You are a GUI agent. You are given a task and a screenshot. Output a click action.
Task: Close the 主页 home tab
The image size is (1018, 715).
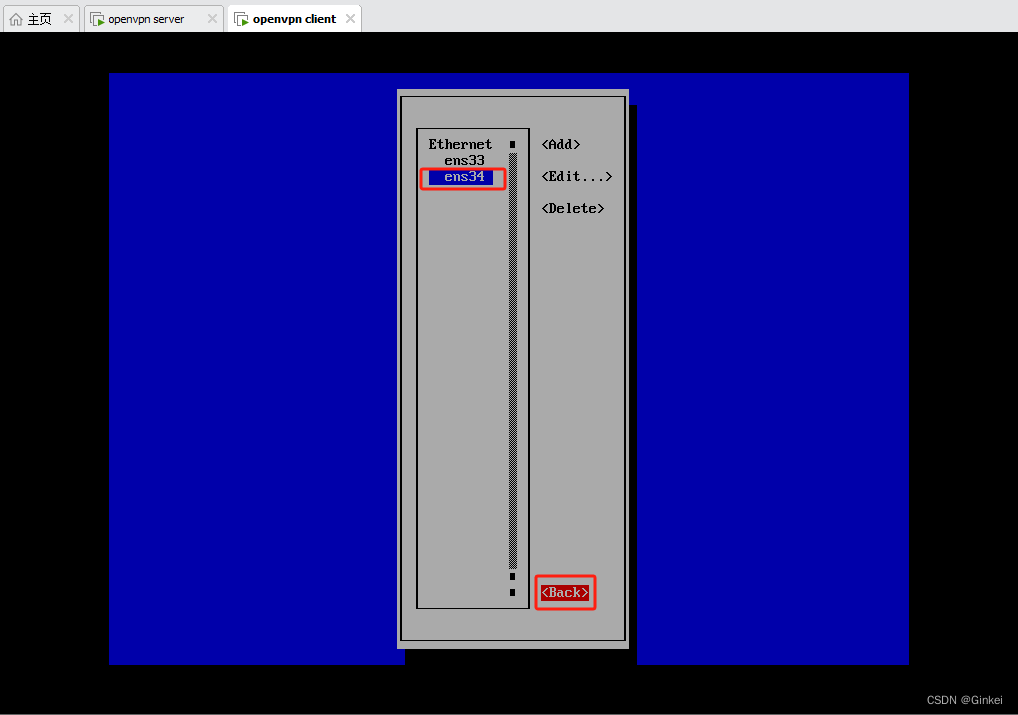pos(68,19)
